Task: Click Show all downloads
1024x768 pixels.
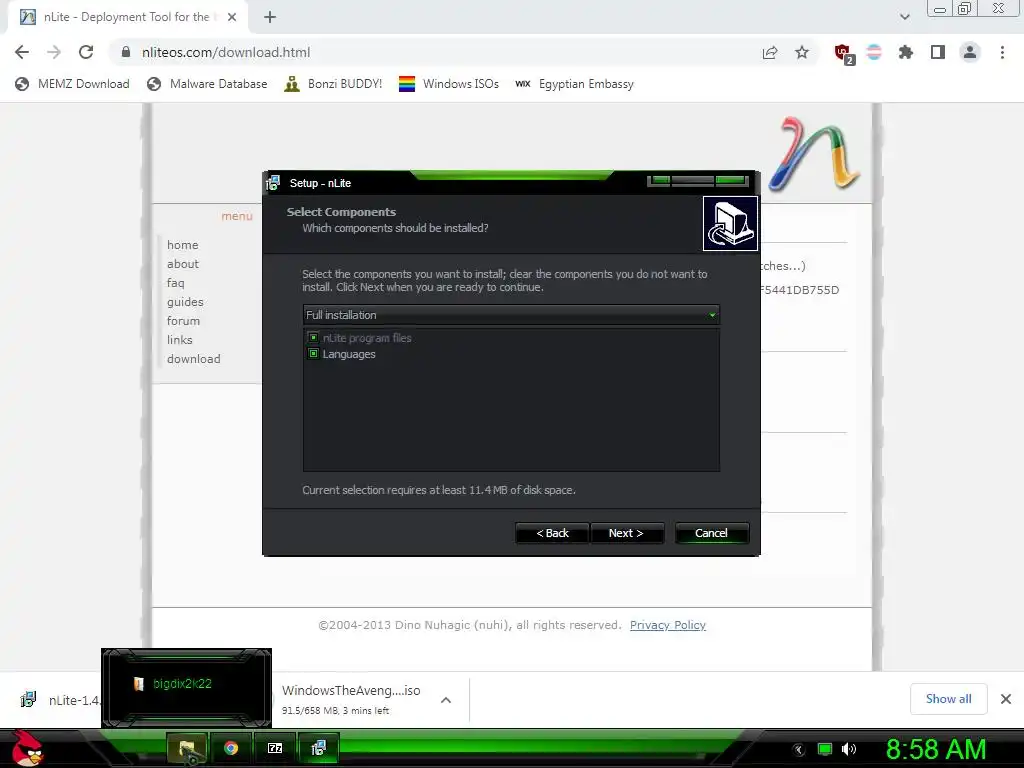Action: coord(948,699)
